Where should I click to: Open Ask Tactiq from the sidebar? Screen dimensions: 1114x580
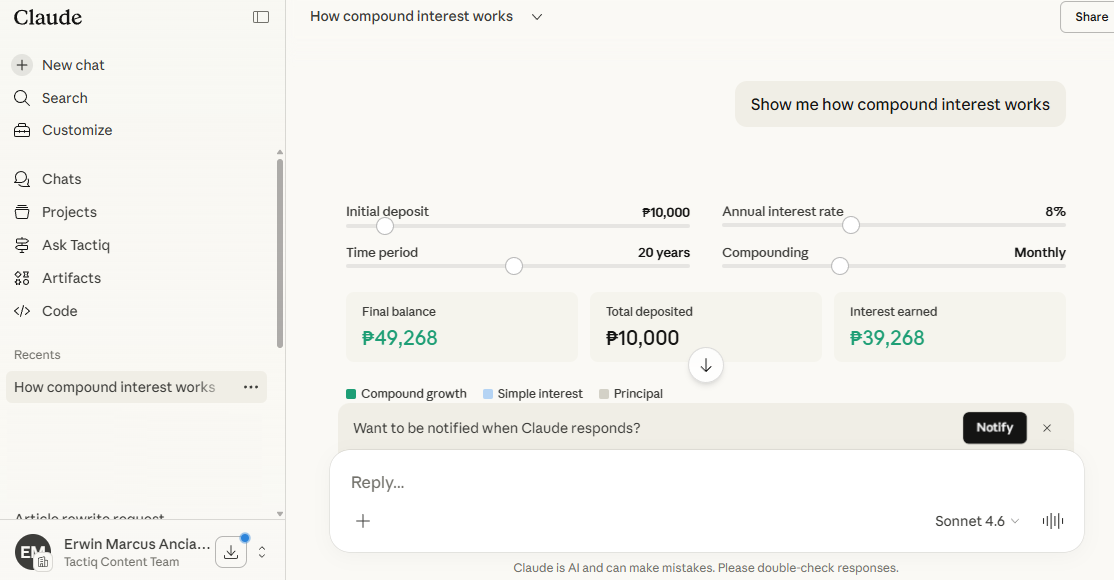(x=62, y=245)
